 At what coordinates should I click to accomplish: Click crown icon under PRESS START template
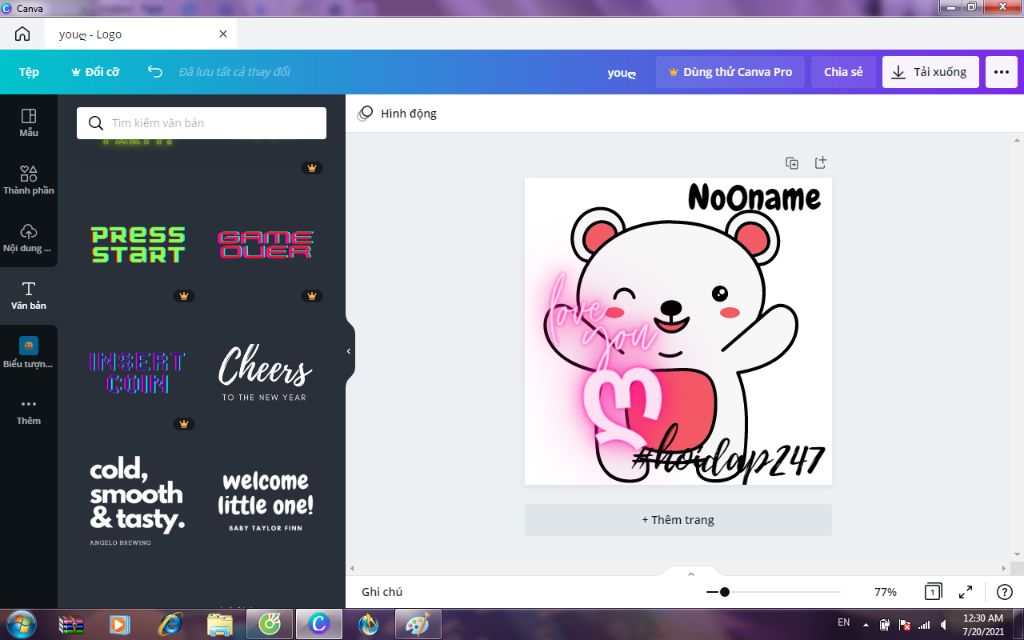click(184, 296)
